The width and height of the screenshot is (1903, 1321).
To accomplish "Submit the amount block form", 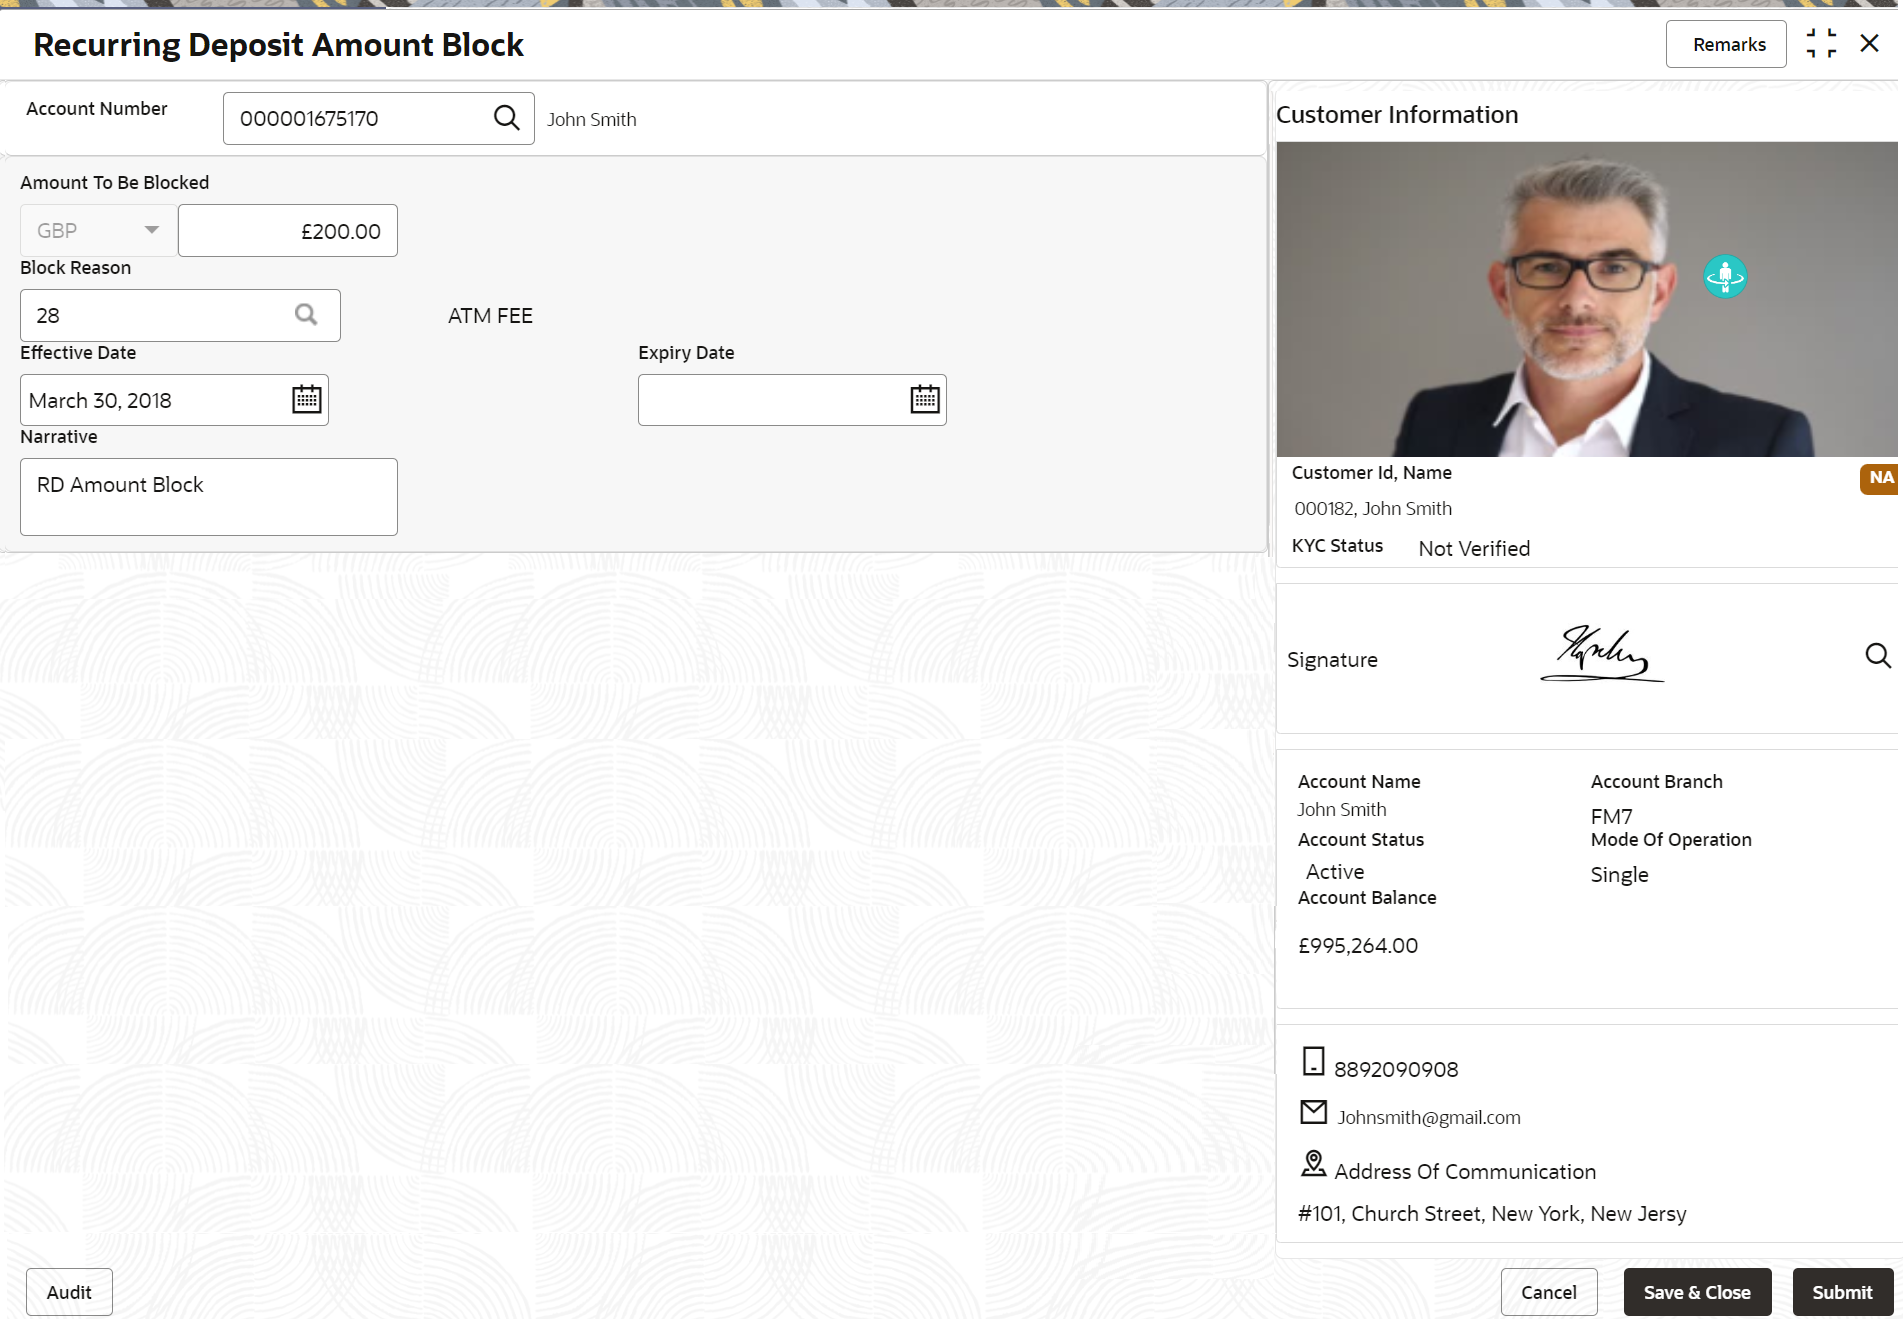I will coord(1842,1292).
